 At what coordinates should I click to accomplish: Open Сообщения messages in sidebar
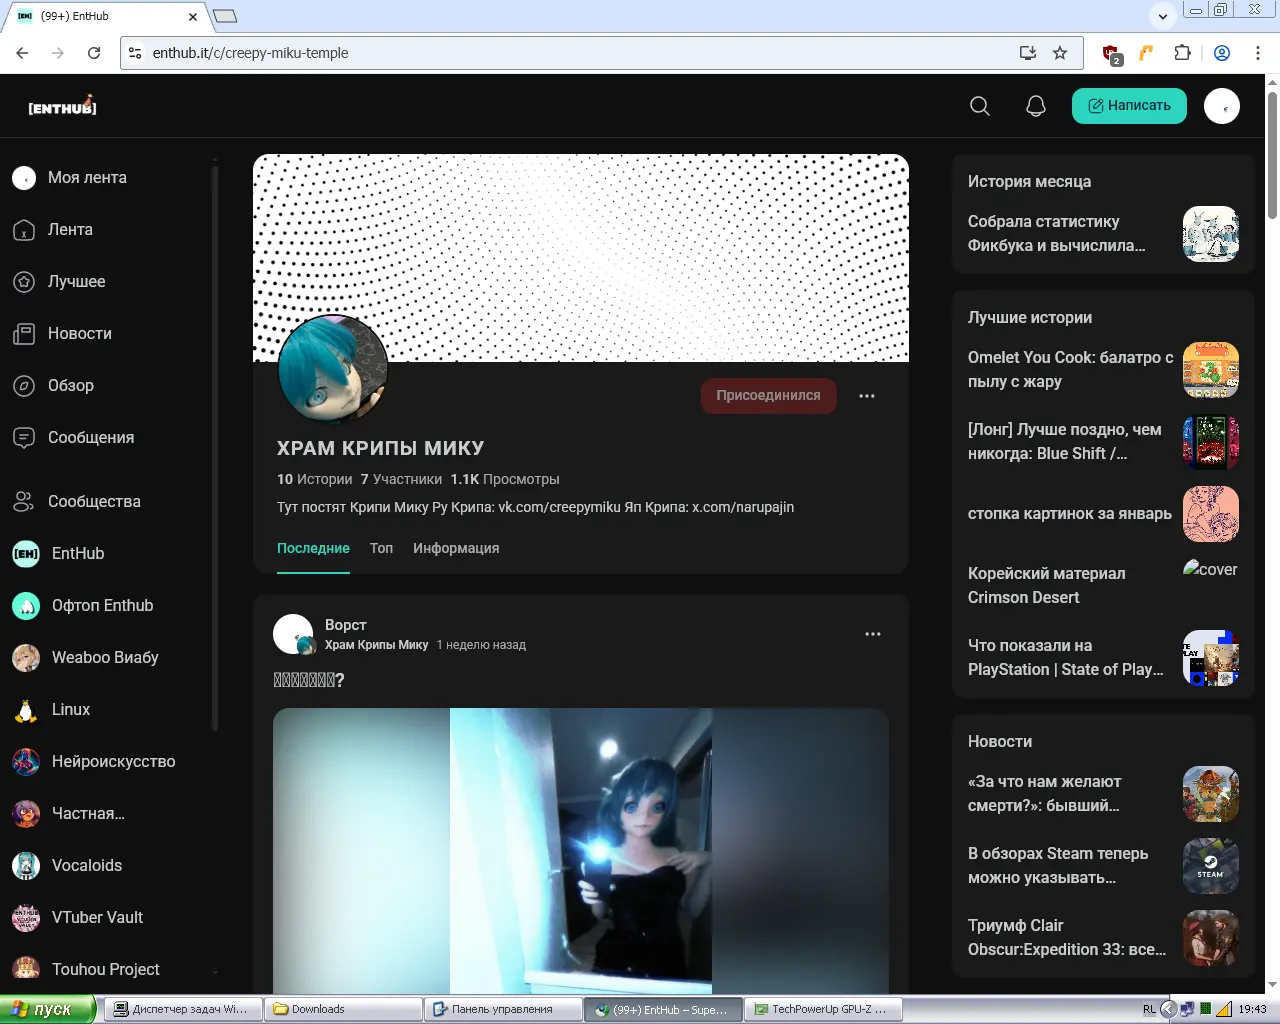pyautogui.click(x=90, y=438)
